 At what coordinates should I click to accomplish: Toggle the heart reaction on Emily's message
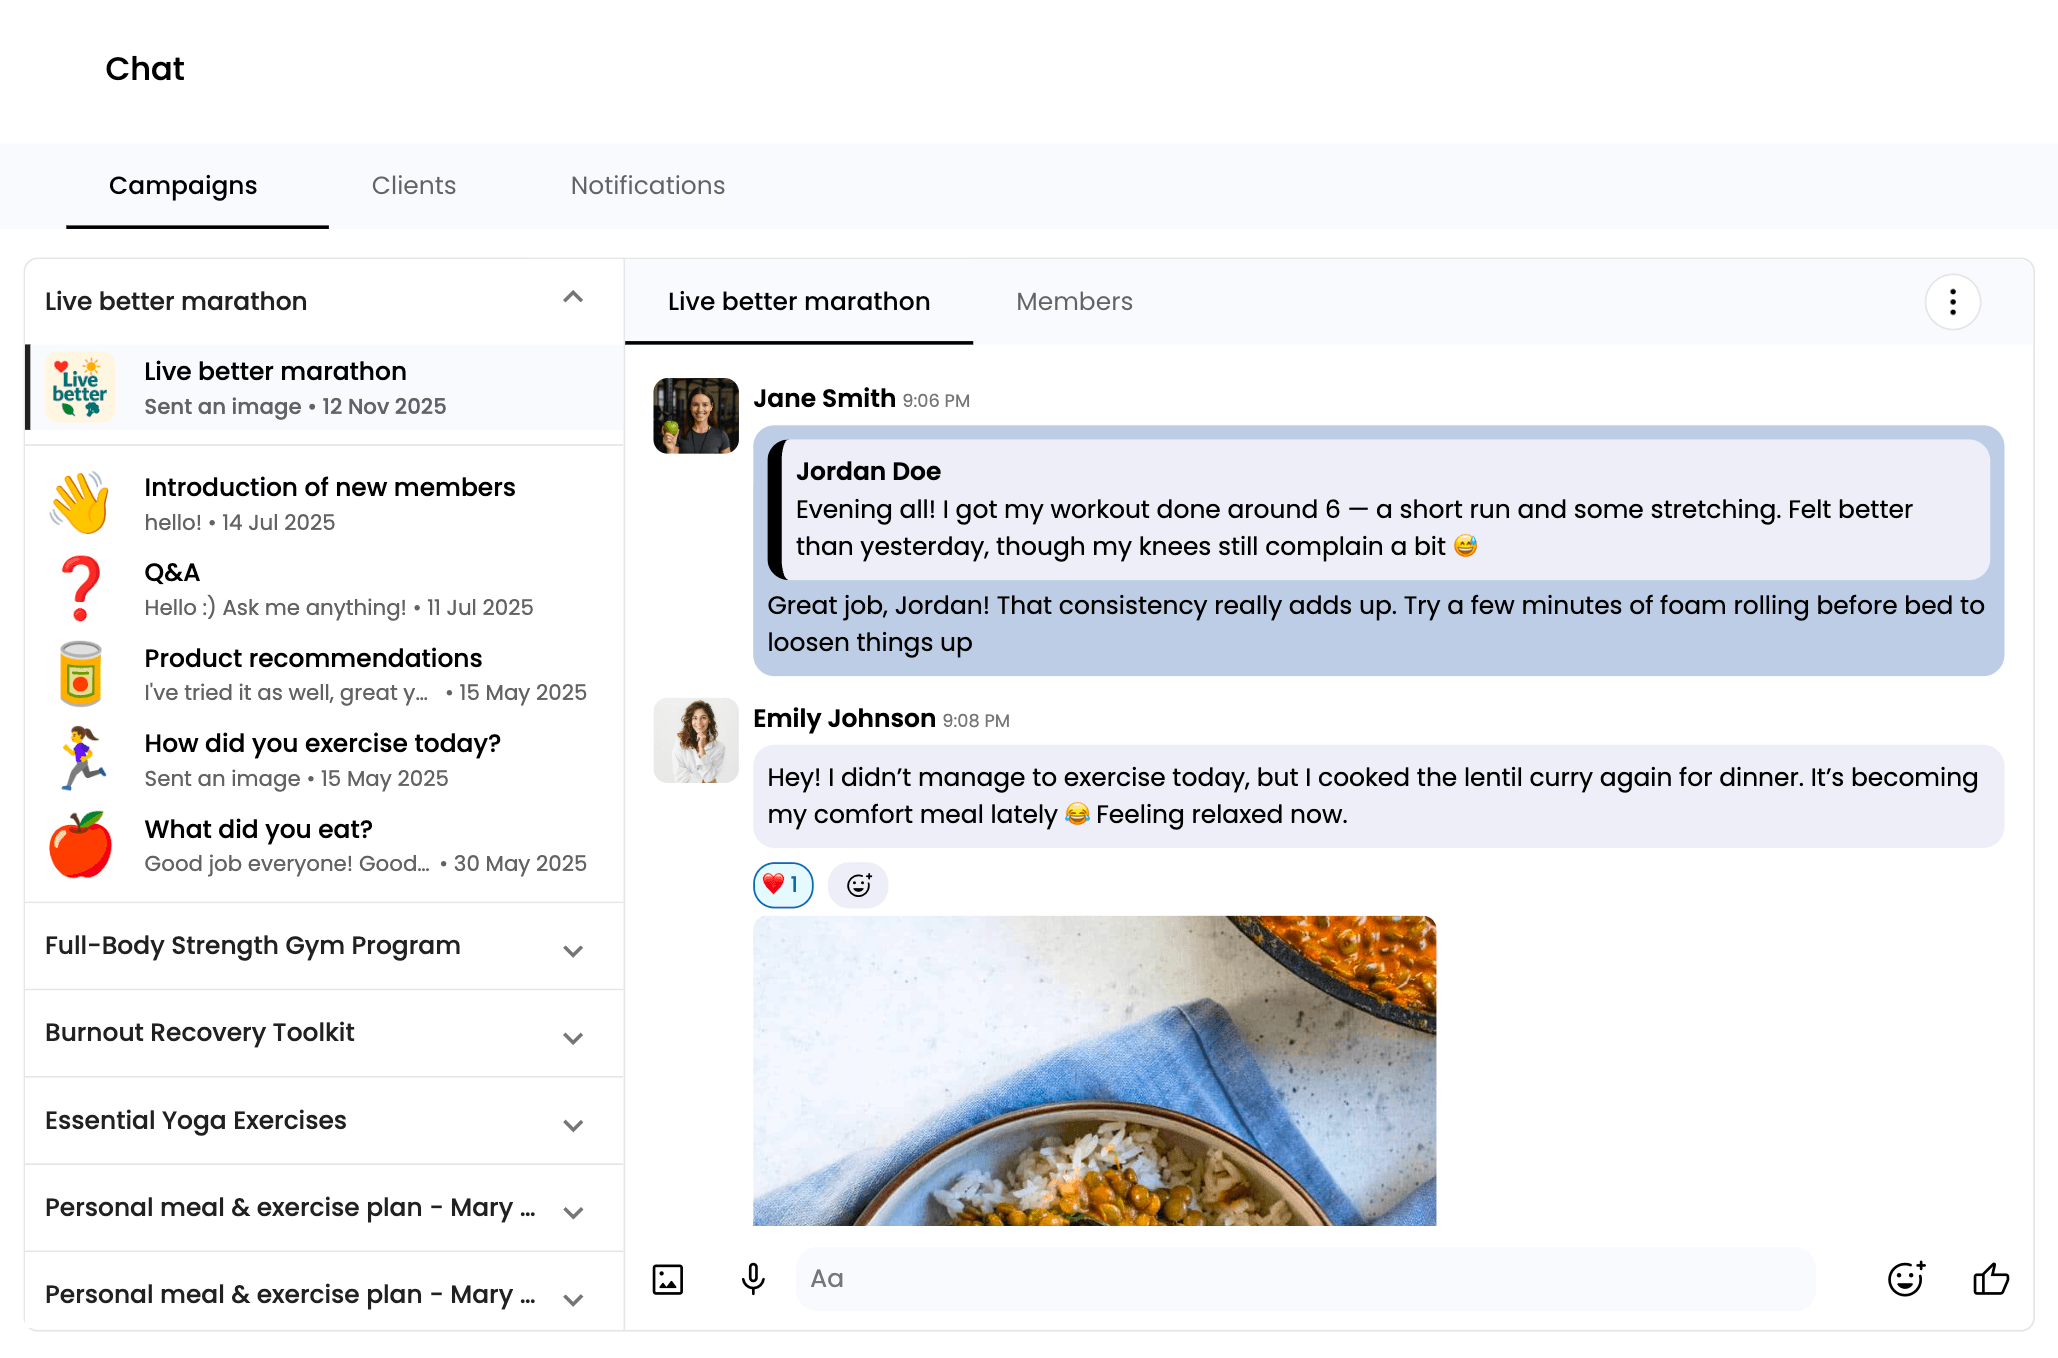pos(782,885)
